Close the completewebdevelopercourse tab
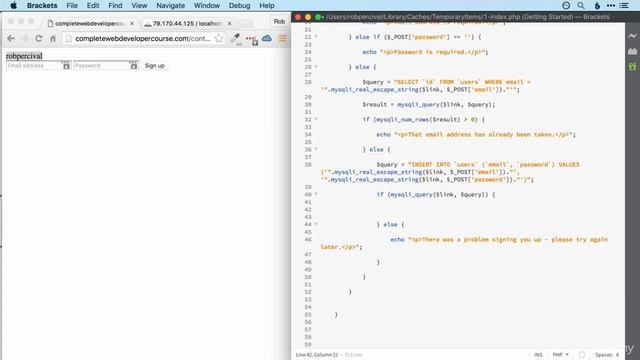This screenshot has width=640, height=360. pyautogui.click(x=132, y=24)
